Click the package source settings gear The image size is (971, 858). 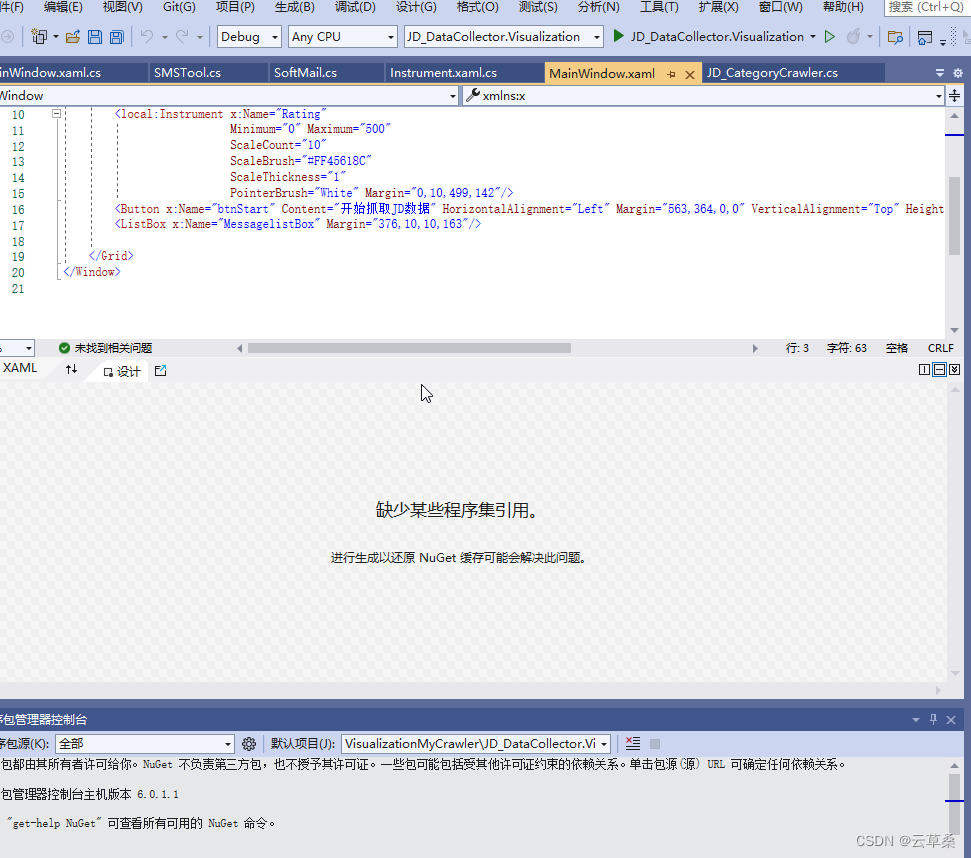[x=249, y=744]
